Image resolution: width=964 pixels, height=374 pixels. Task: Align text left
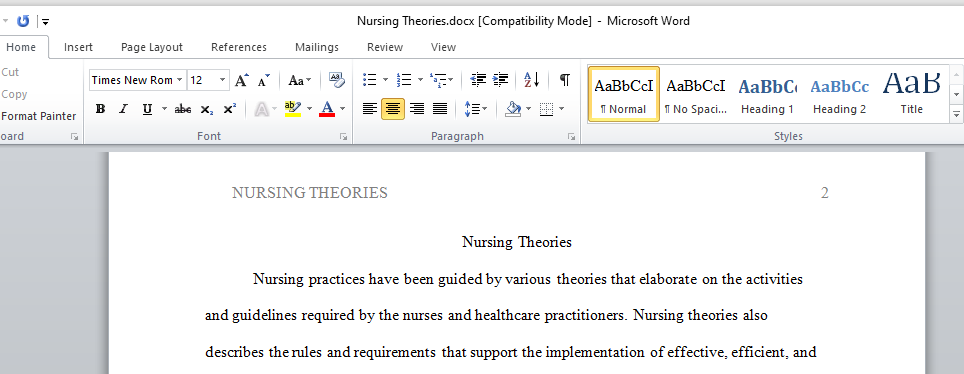[x=369, y=109]
